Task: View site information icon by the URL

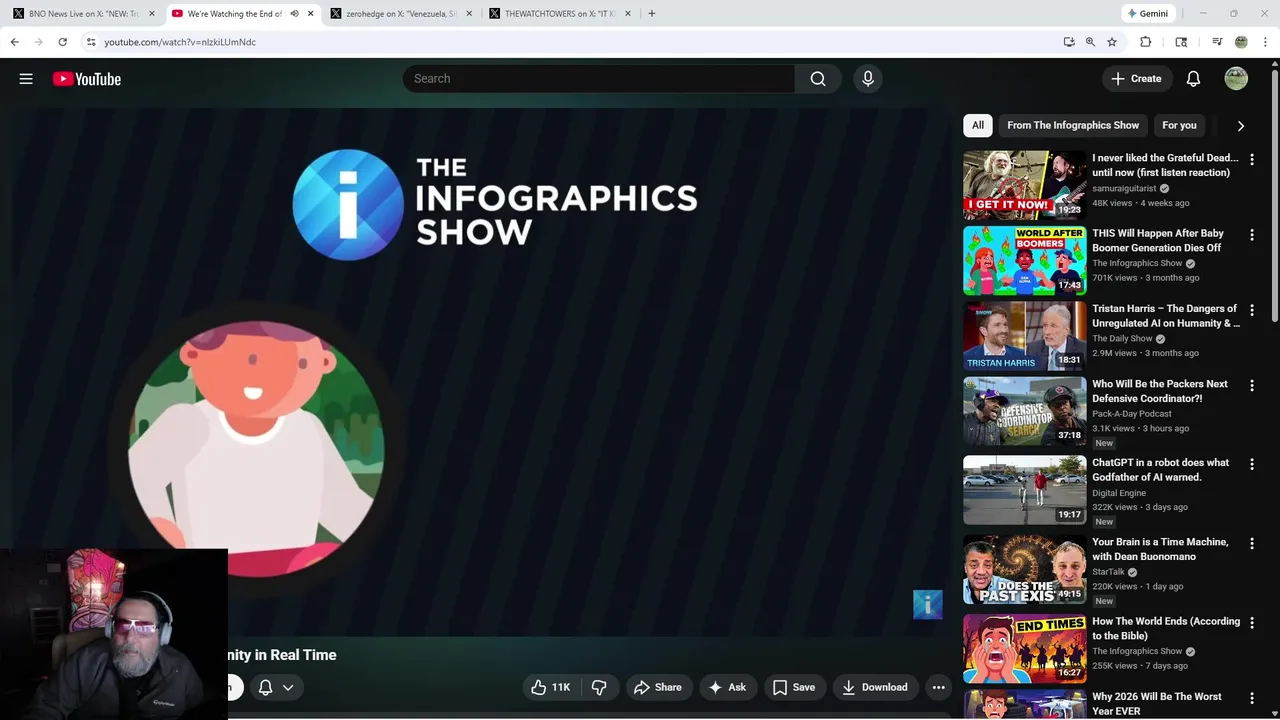Action: 91,42
